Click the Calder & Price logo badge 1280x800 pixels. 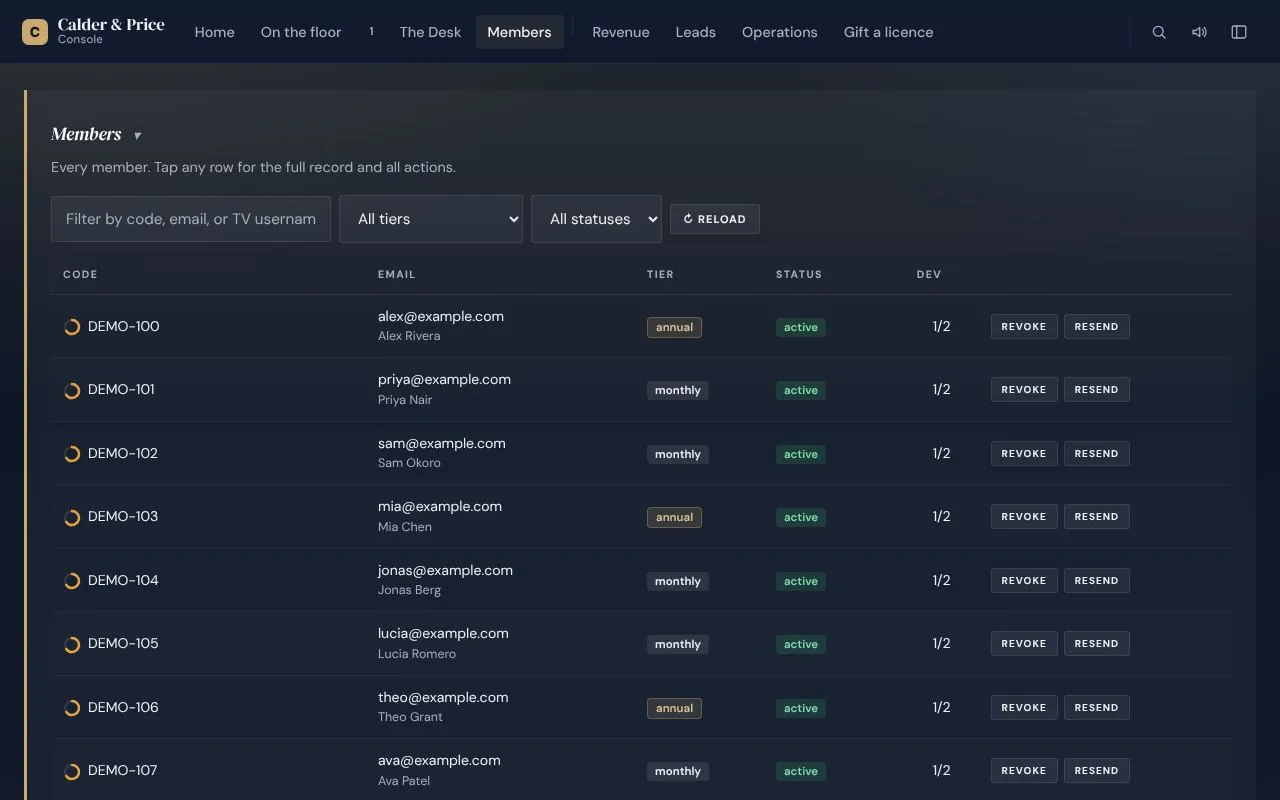point(35,32)
